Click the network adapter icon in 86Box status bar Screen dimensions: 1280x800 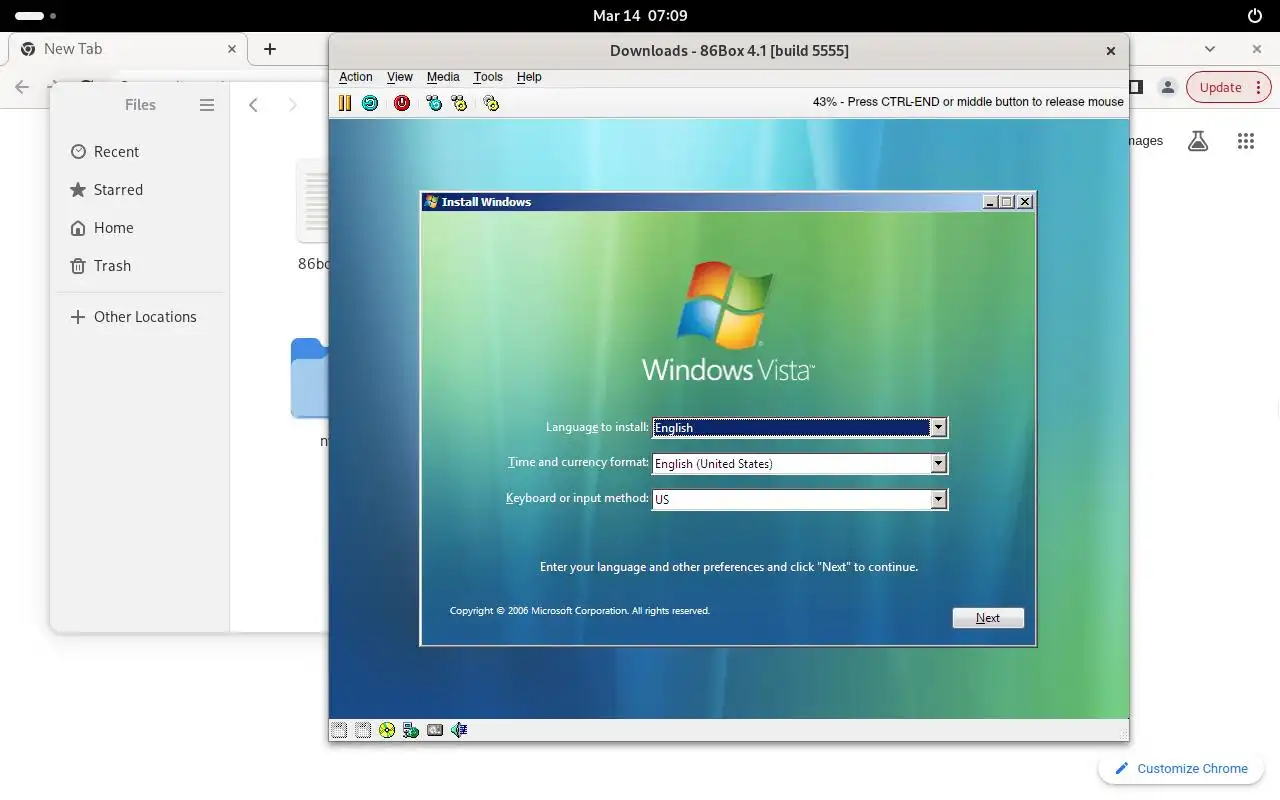click(x=411, y=730)
